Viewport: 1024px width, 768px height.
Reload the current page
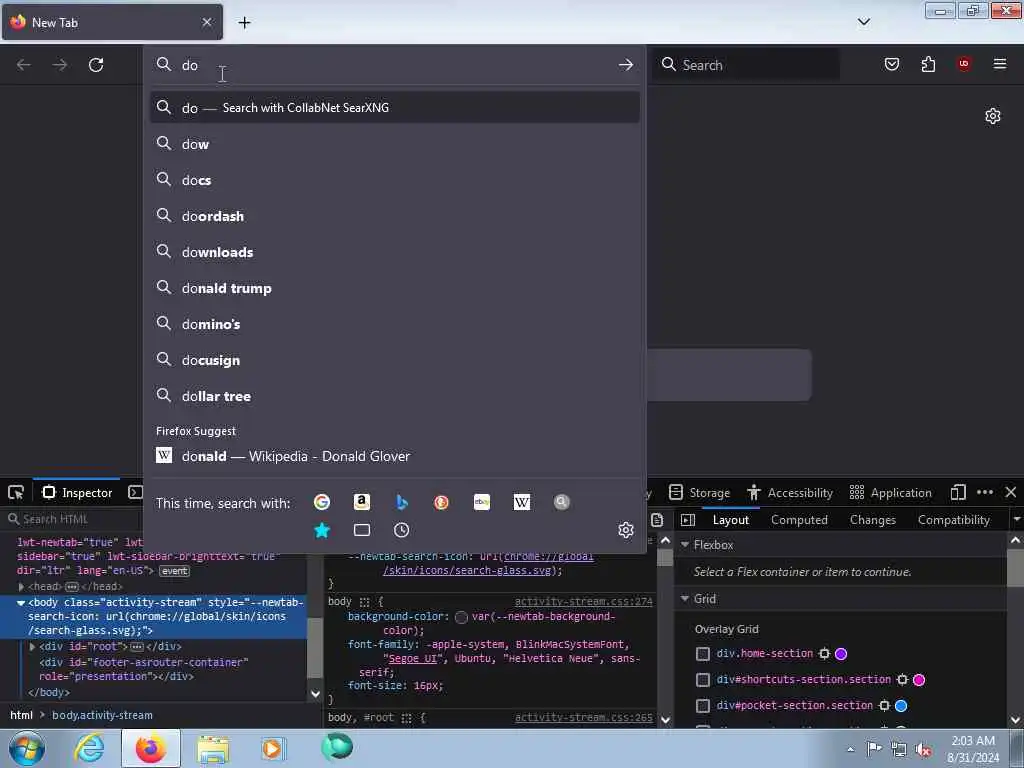click(x=96, y=65)
